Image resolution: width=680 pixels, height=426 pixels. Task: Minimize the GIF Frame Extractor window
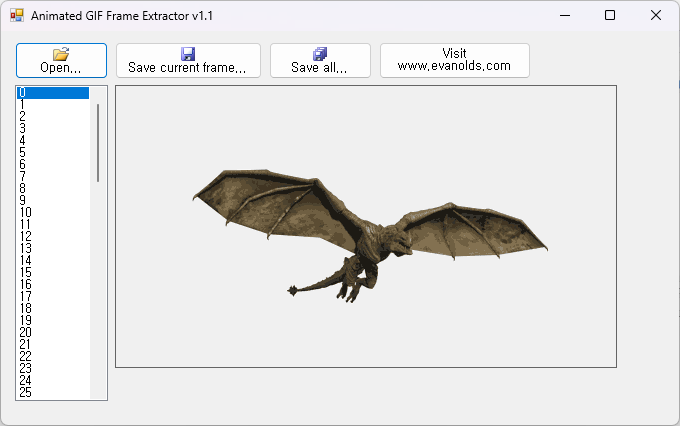pyautogui.click(x=565, y=16)
